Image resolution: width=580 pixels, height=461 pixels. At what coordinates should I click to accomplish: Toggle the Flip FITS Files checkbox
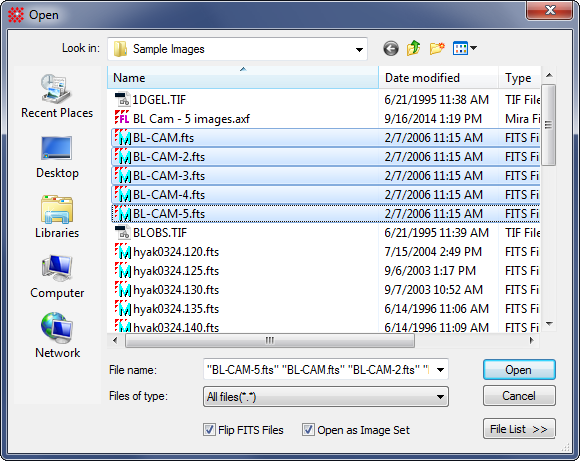point(209,430)
